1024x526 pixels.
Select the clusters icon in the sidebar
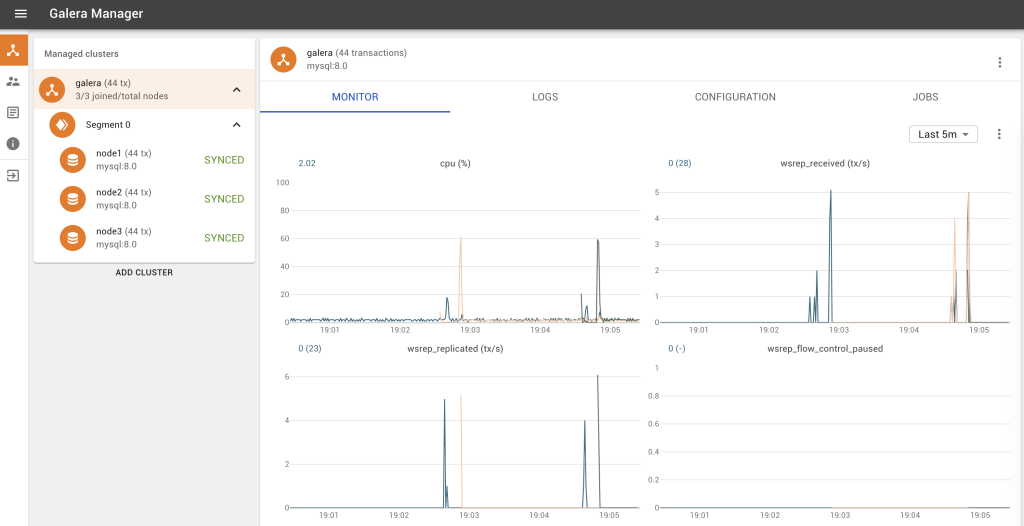point(14,50)
